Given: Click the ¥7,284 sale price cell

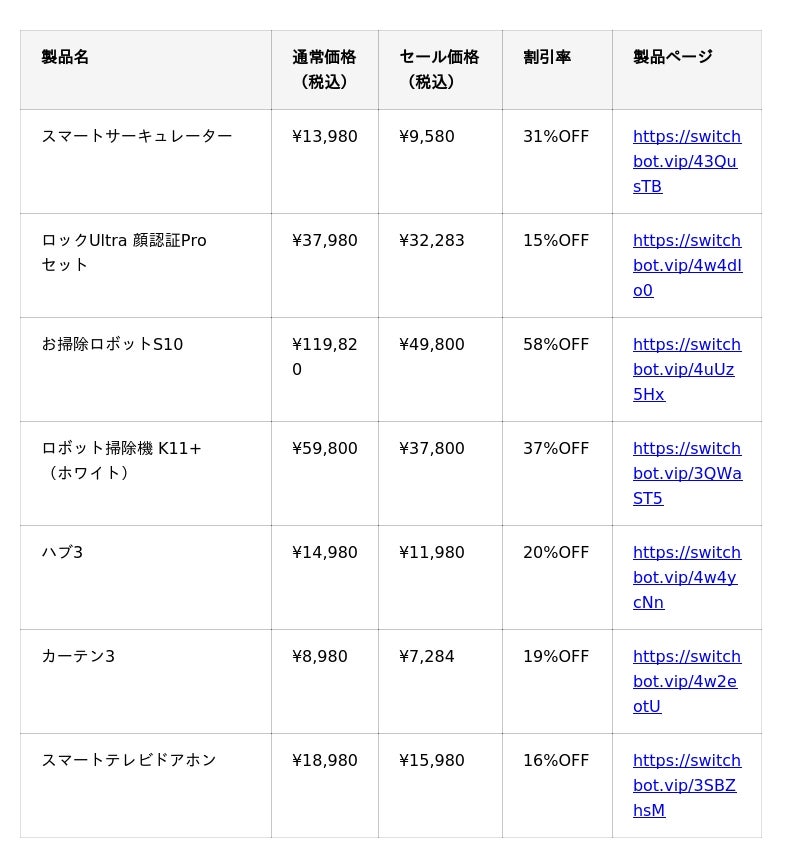Looking at the screenshot, I should pos(441,682).
